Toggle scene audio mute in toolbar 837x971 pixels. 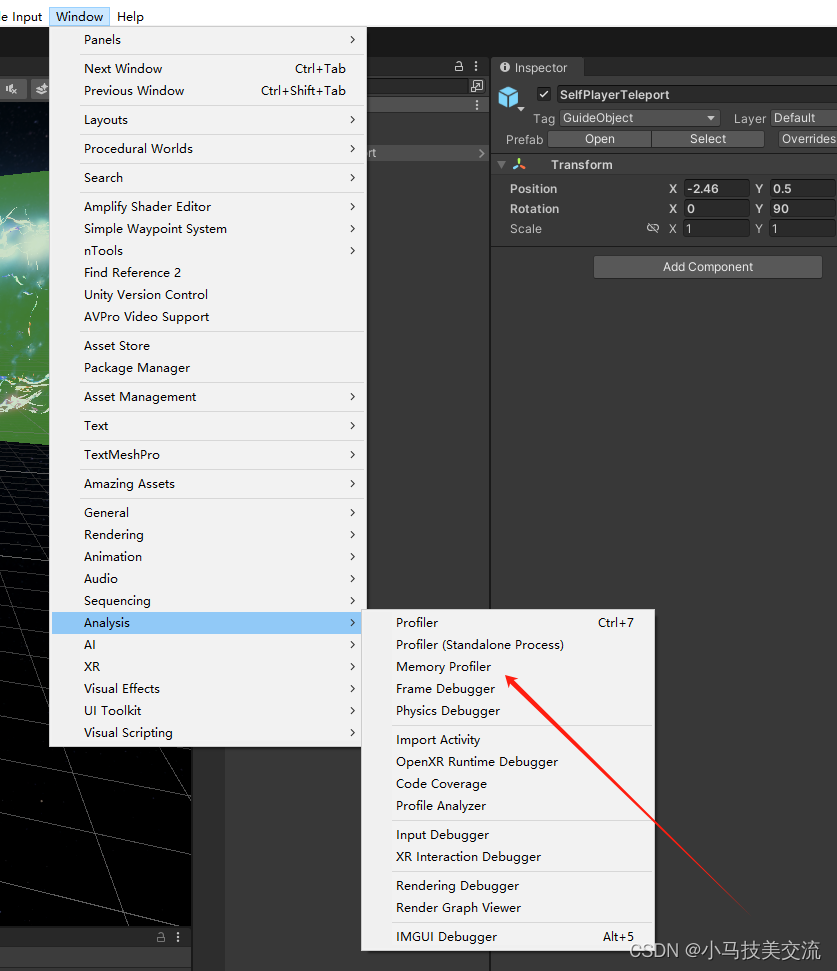pyautogui.click(x=14, y=89)
